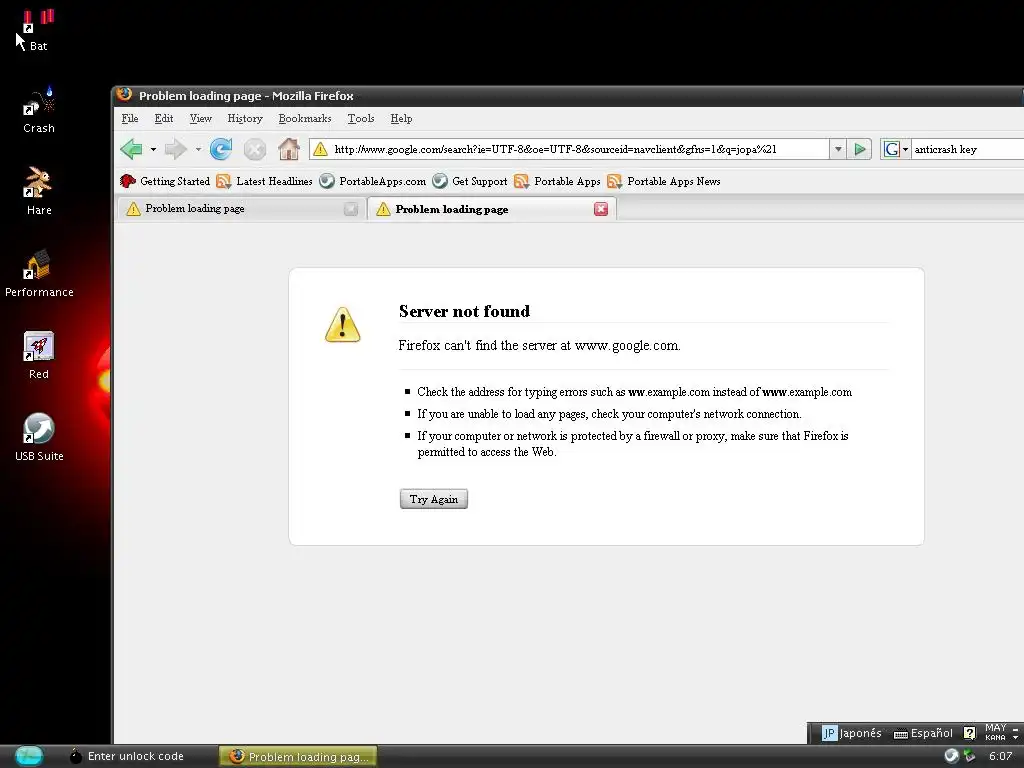This screenshot has height=768, width=1024.
Task: Click the greyed-out Stop button
Action: 255,150
